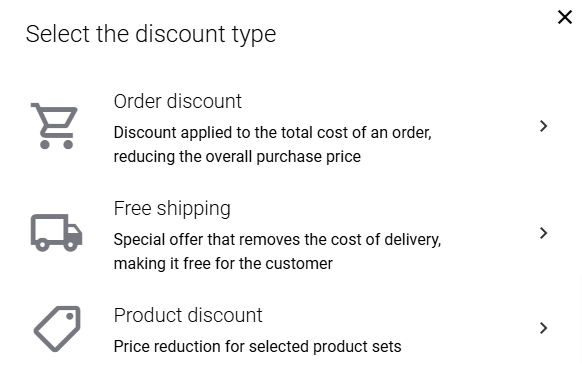Image resolution: width=582 pixels, height=389 pixels.
Task: Choose the order-level discount option row
Action: [290, 126]
